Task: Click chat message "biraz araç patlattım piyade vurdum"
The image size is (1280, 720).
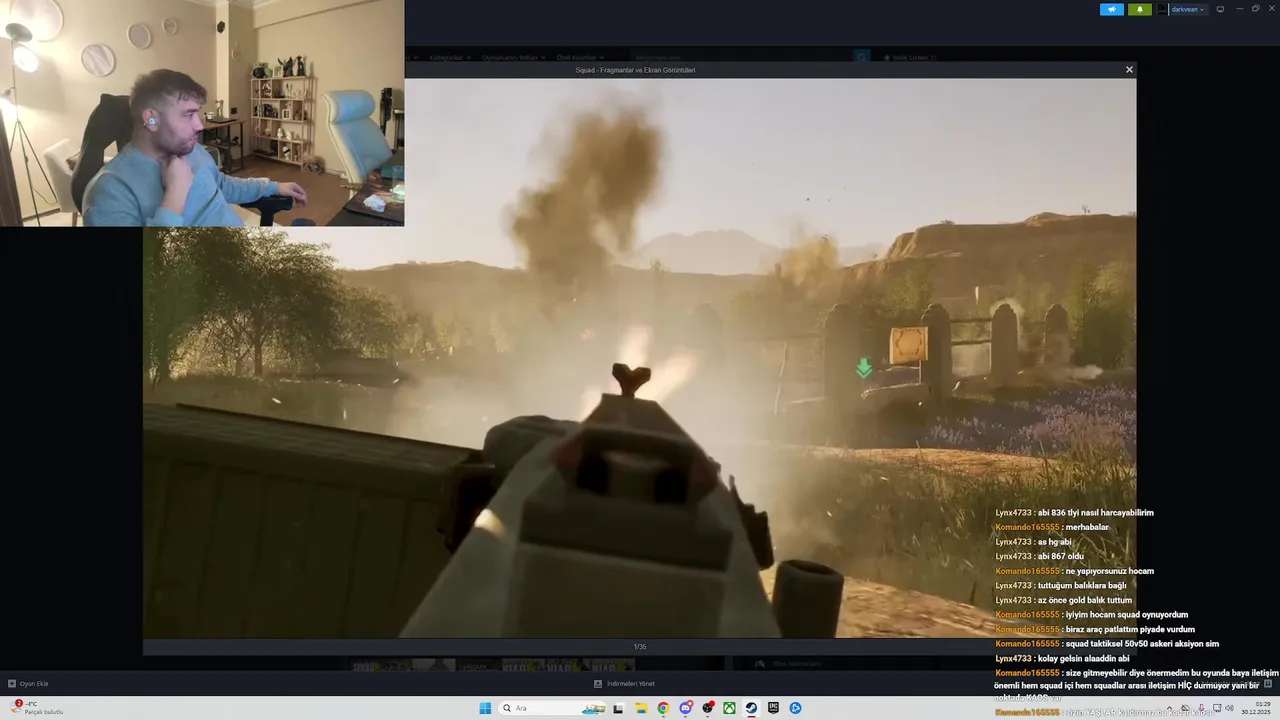Action: [1130, 629]
